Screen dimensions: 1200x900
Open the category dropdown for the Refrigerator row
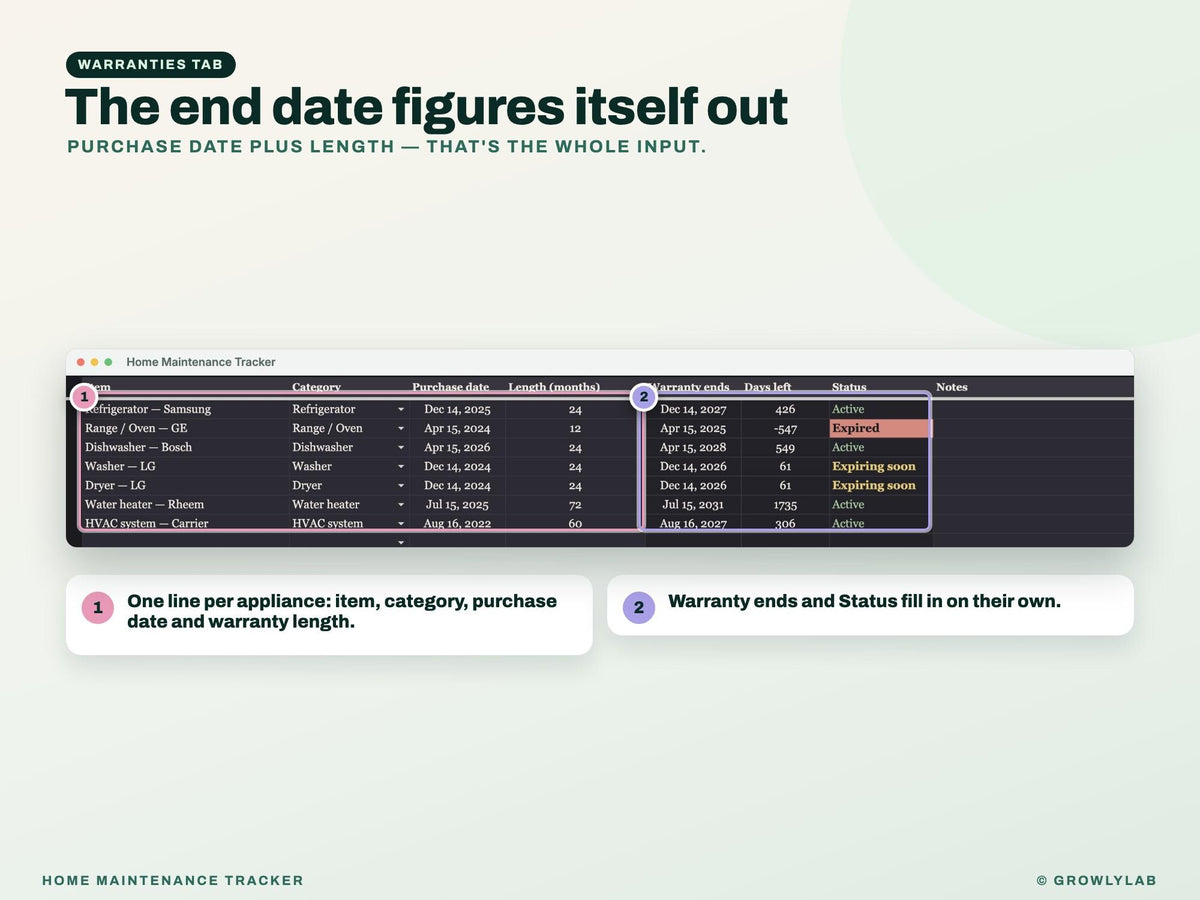pyautogui.click(x=401, y=409)
